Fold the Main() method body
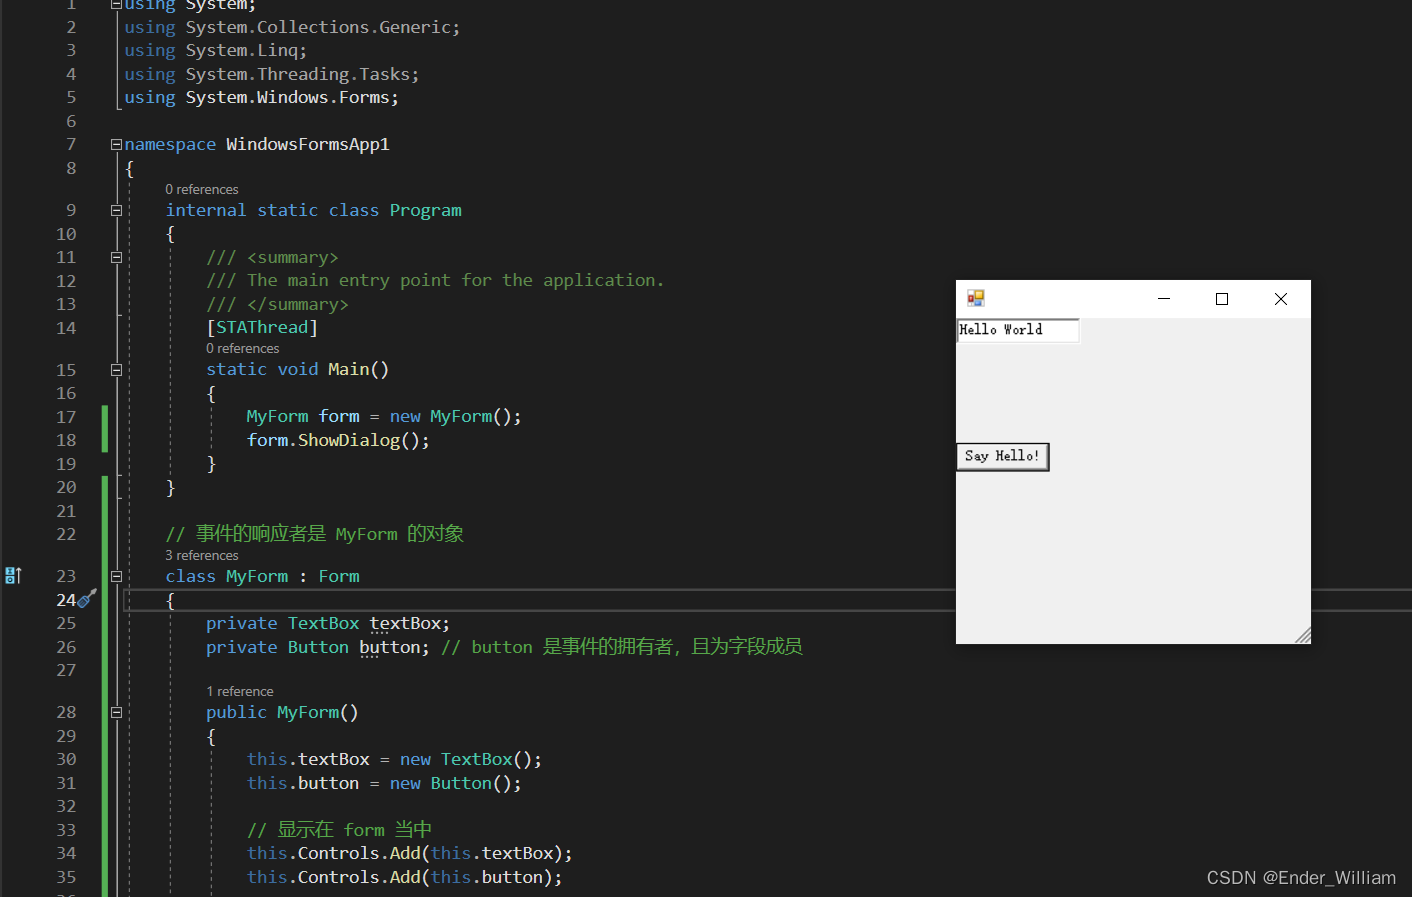 coord(116,370)
